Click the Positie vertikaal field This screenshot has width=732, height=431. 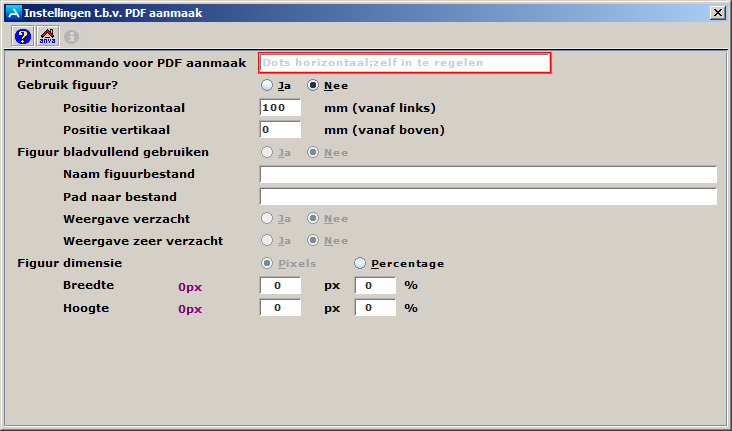(280, 129)
